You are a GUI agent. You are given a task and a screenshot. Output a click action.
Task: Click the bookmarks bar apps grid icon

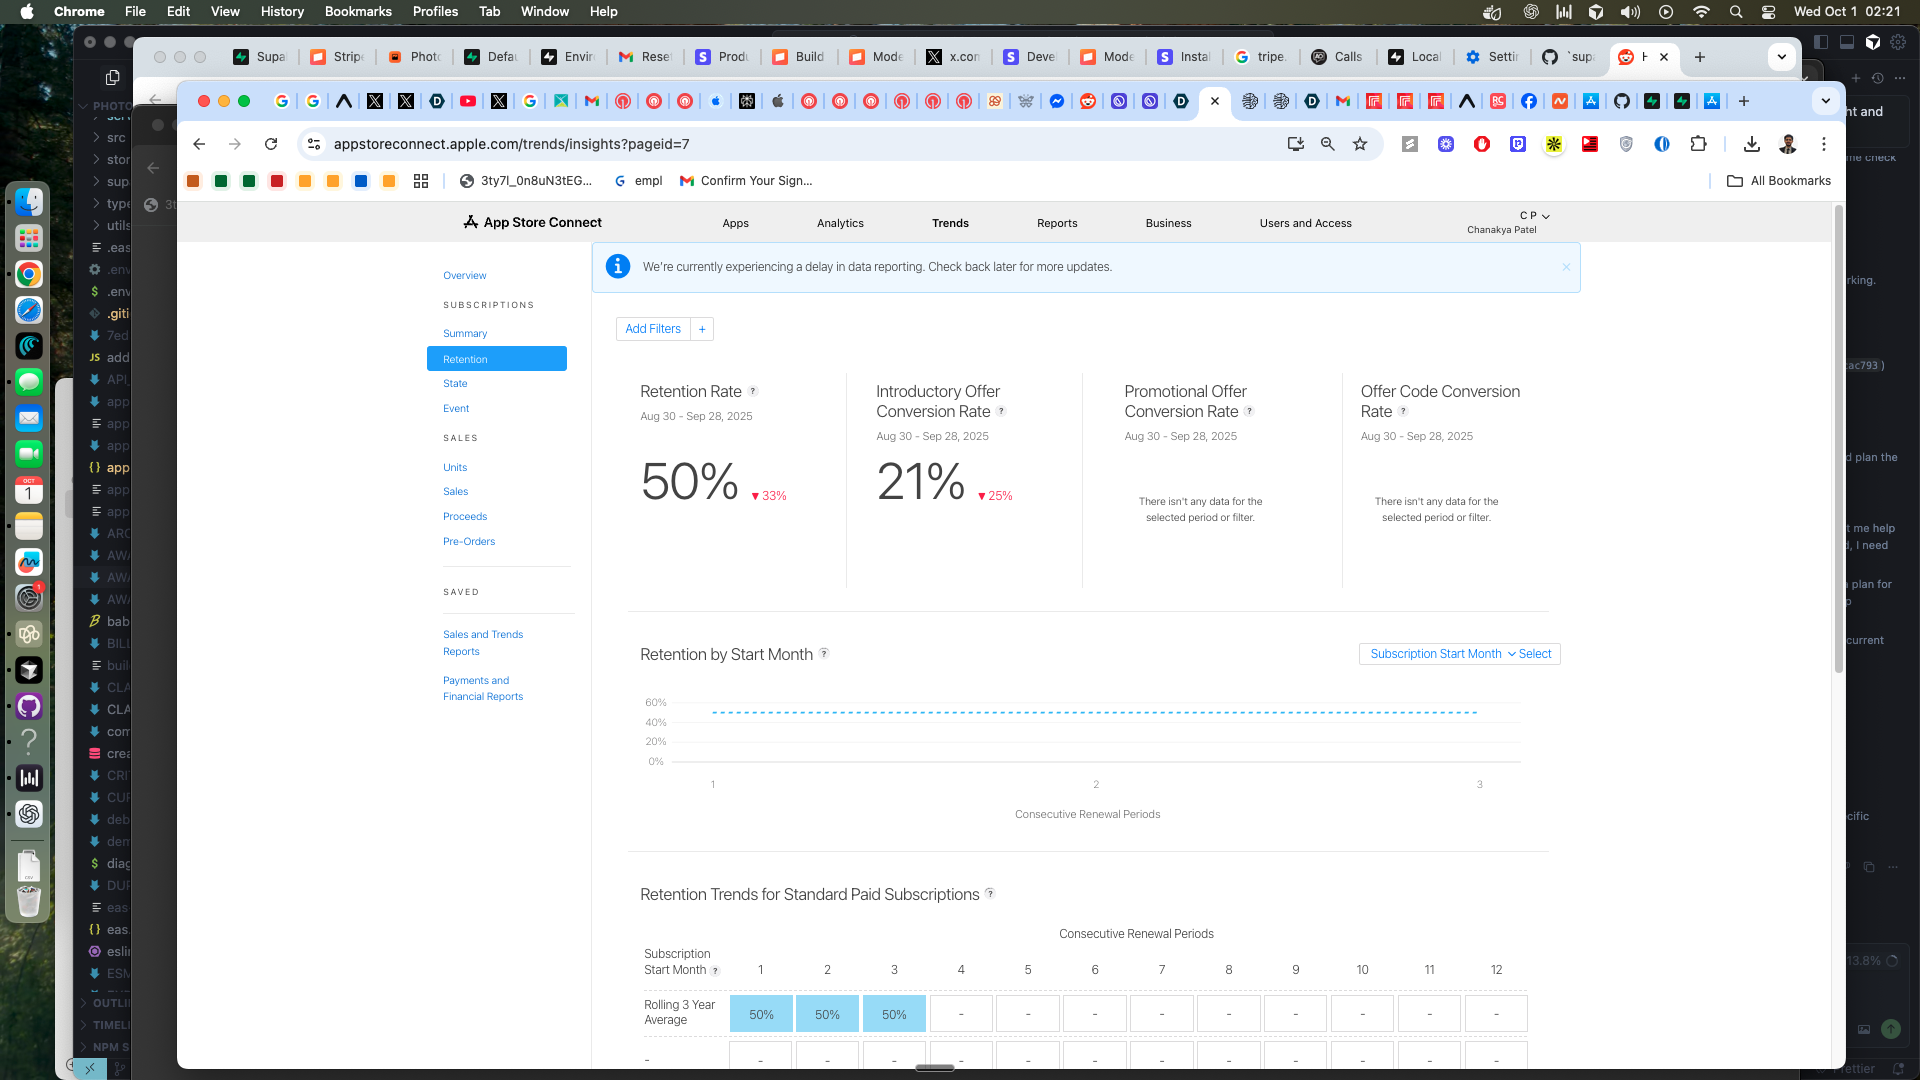(421, 181)
